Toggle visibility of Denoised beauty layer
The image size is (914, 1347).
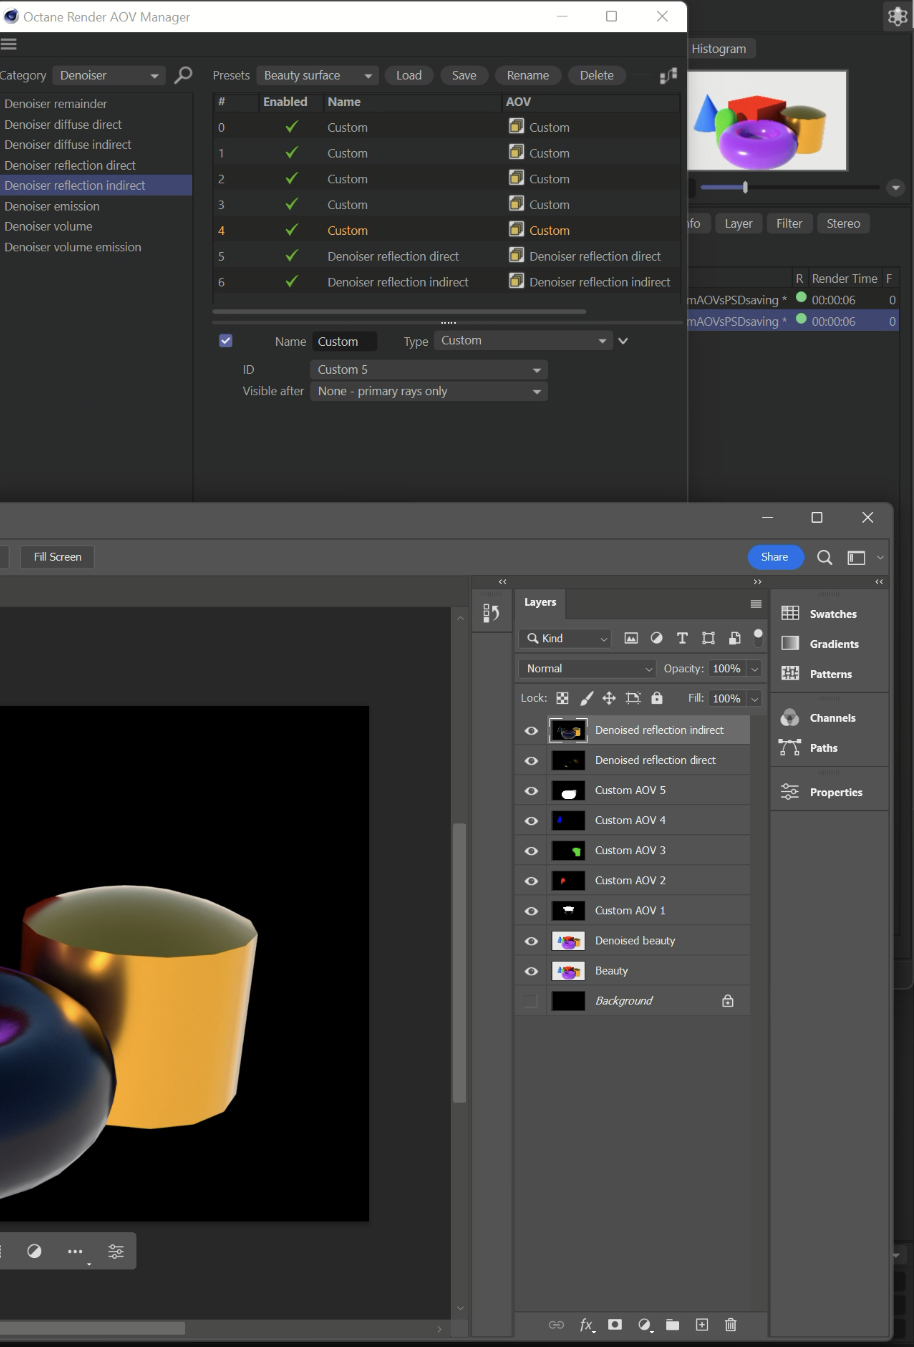(x=531, y=941)
